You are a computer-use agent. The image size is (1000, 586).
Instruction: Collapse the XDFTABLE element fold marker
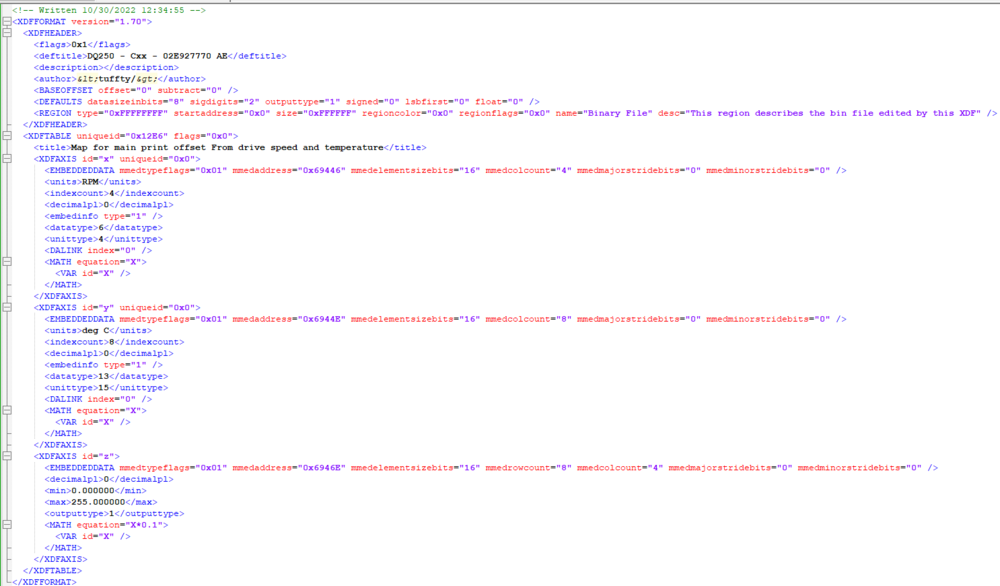5,135
